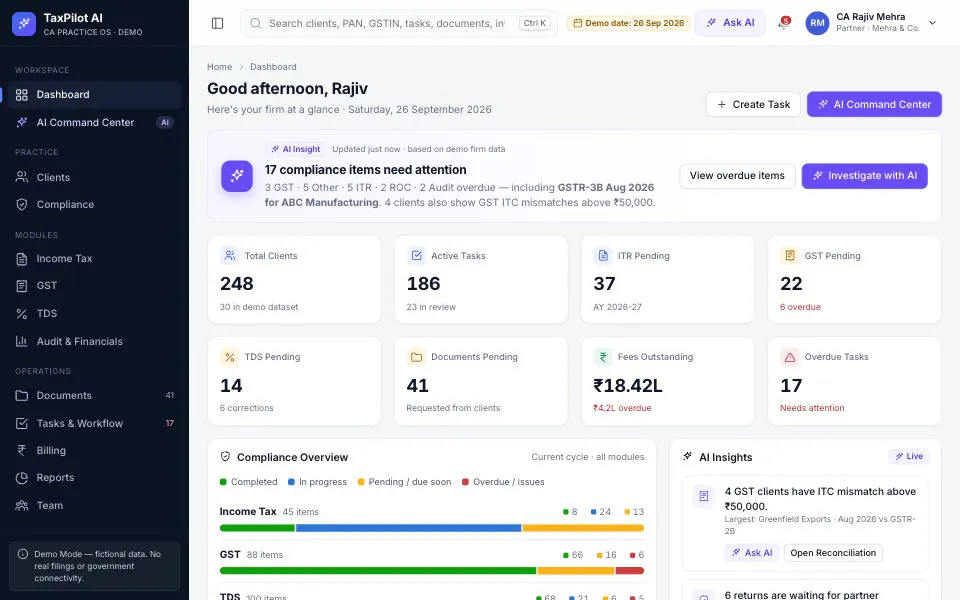This screenshot has width=960, height=600.
Task: Toggle the sidebar panel icon
Action: [x=217, y=23]
